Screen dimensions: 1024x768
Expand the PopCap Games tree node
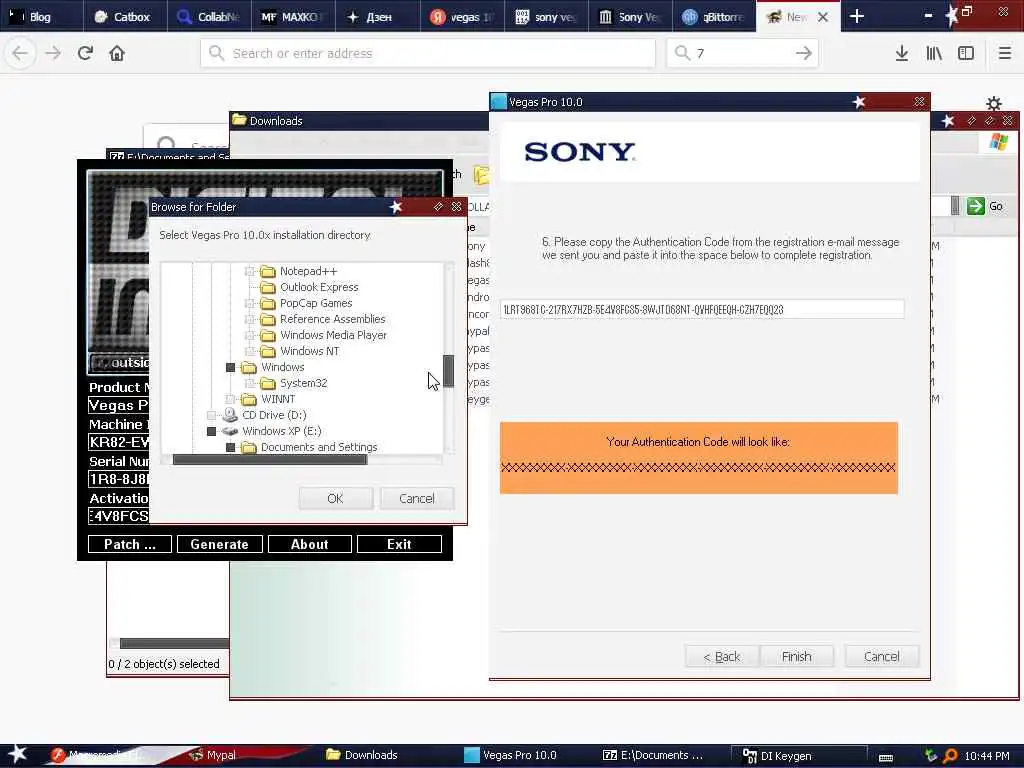click(249, 303)
